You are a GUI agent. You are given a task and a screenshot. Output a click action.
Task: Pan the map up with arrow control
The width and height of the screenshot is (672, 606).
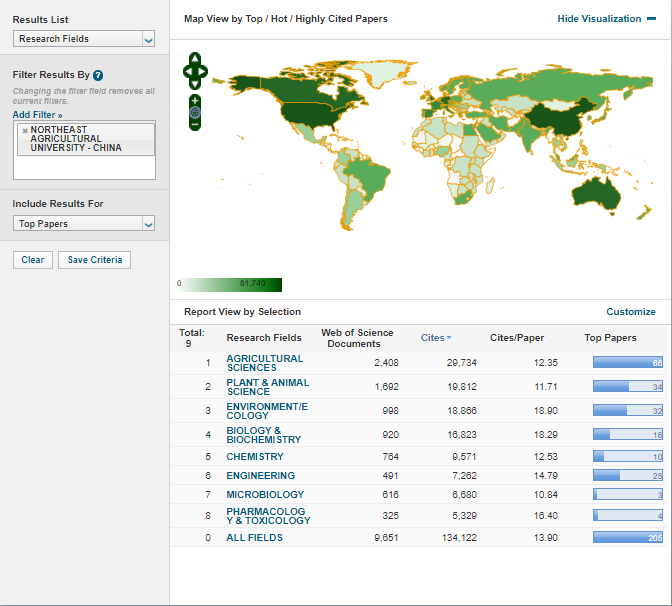click(195, 59)
